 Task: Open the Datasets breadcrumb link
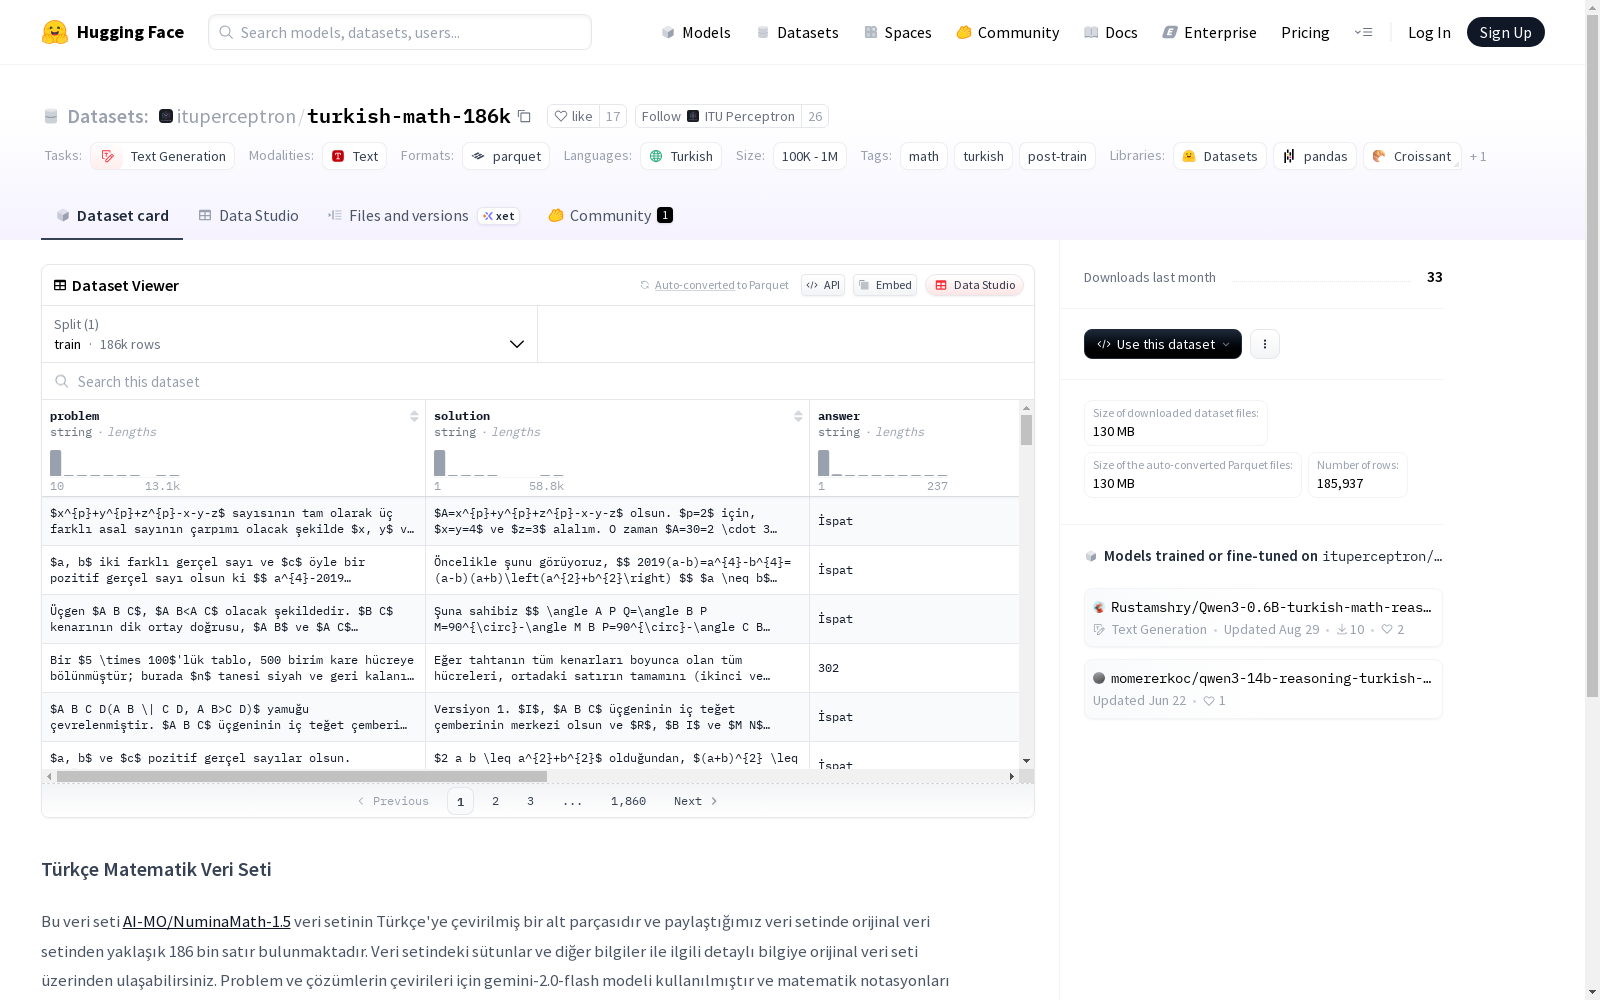(107, 116)
